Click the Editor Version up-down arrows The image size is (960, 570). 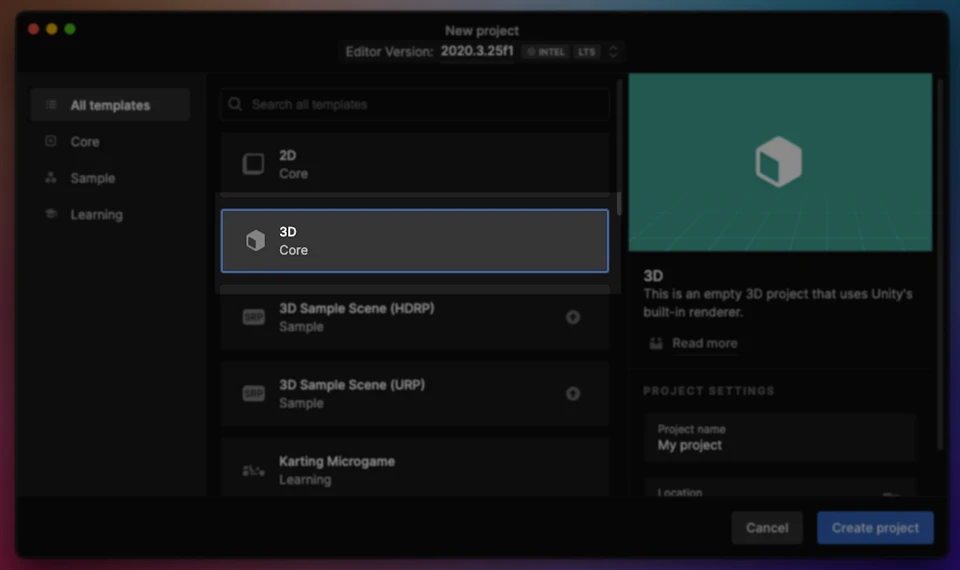click(613, 51)
